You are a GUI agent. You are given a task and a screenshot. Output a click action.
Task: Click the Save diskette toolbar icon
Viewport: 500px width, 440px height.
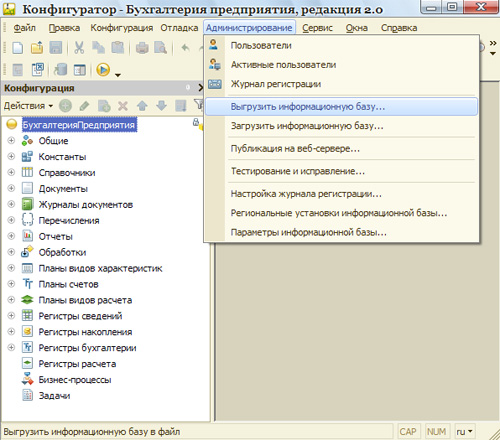(x=56, y=48)
